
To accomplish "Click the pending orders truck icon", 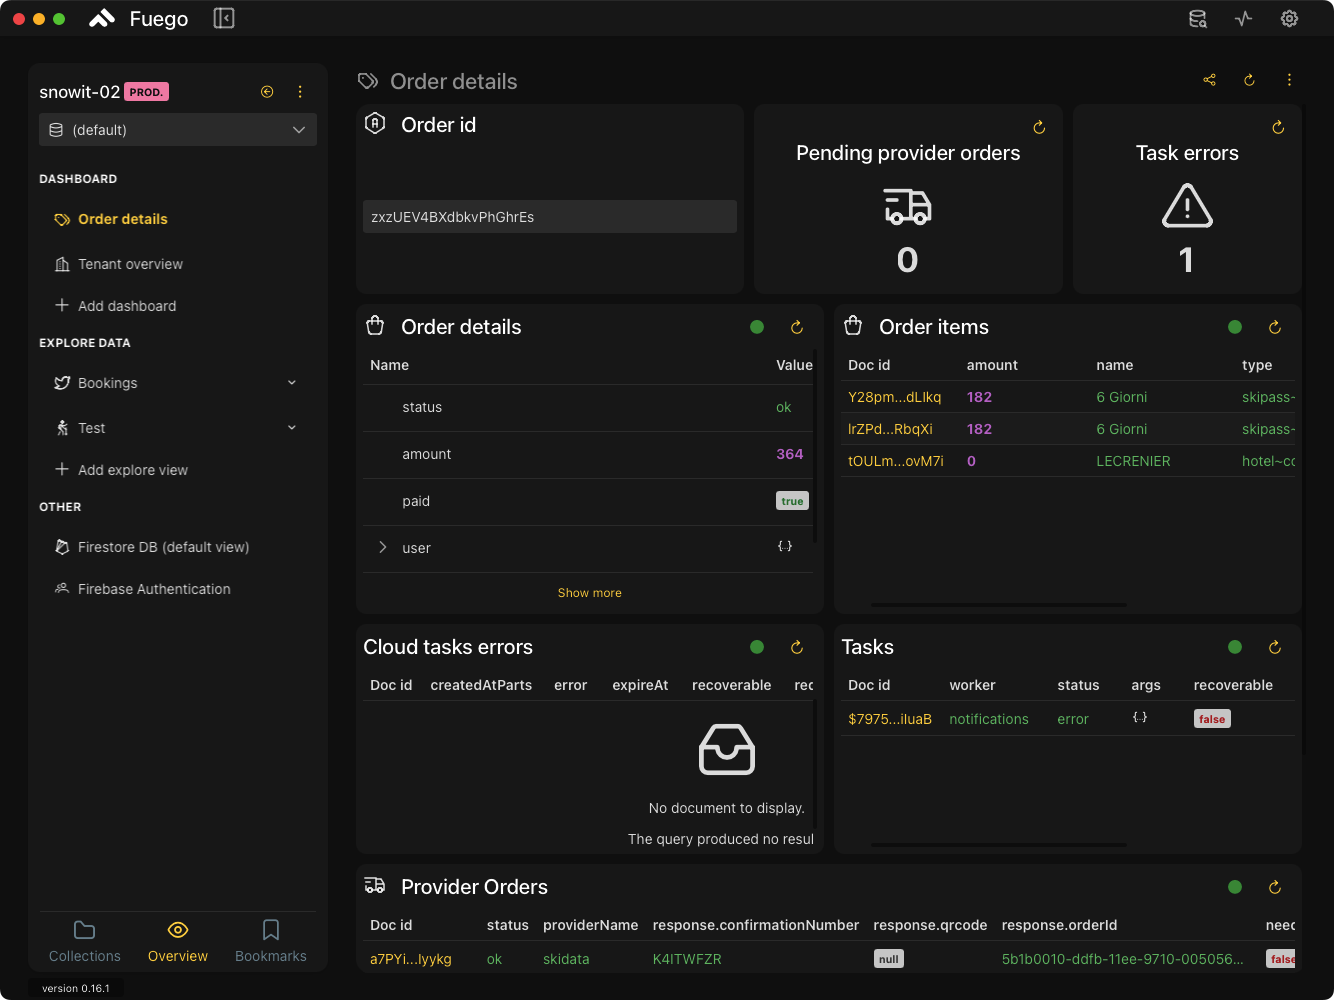I will coord(908,206).
